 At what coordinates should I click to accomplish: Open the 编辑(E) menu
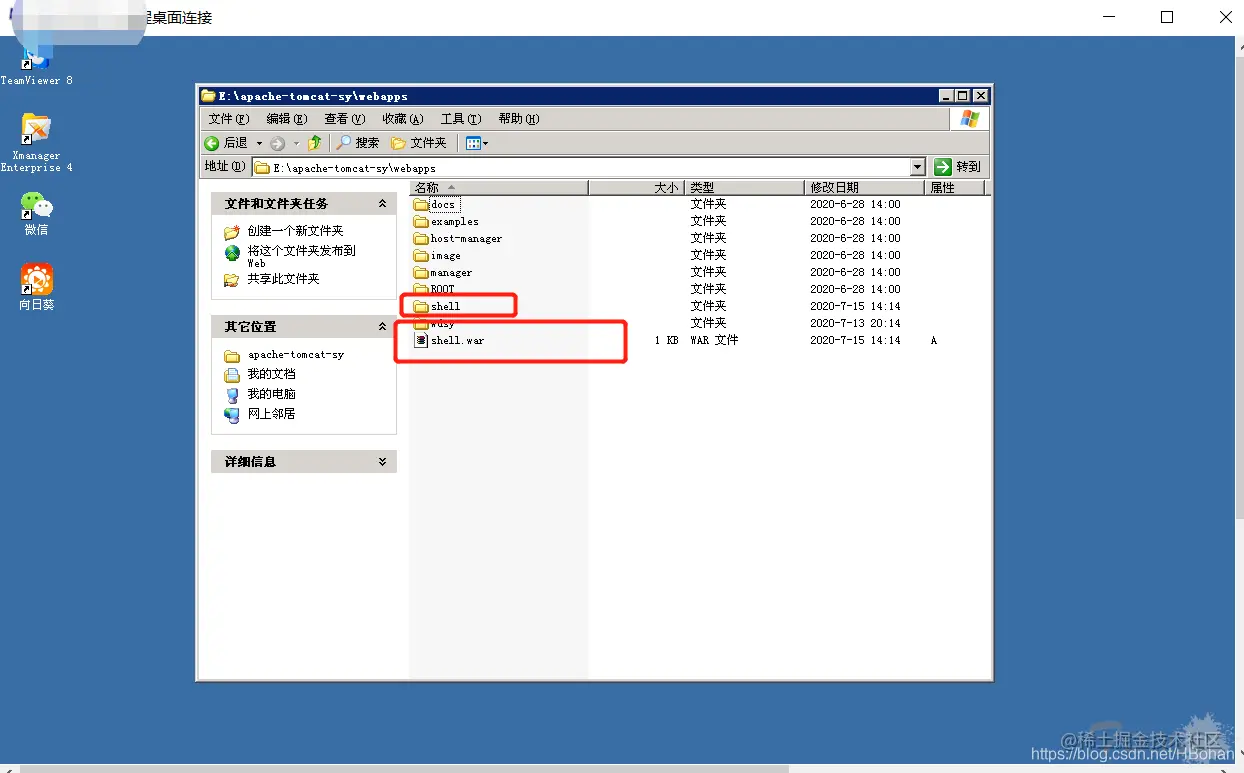coord(287,119)
